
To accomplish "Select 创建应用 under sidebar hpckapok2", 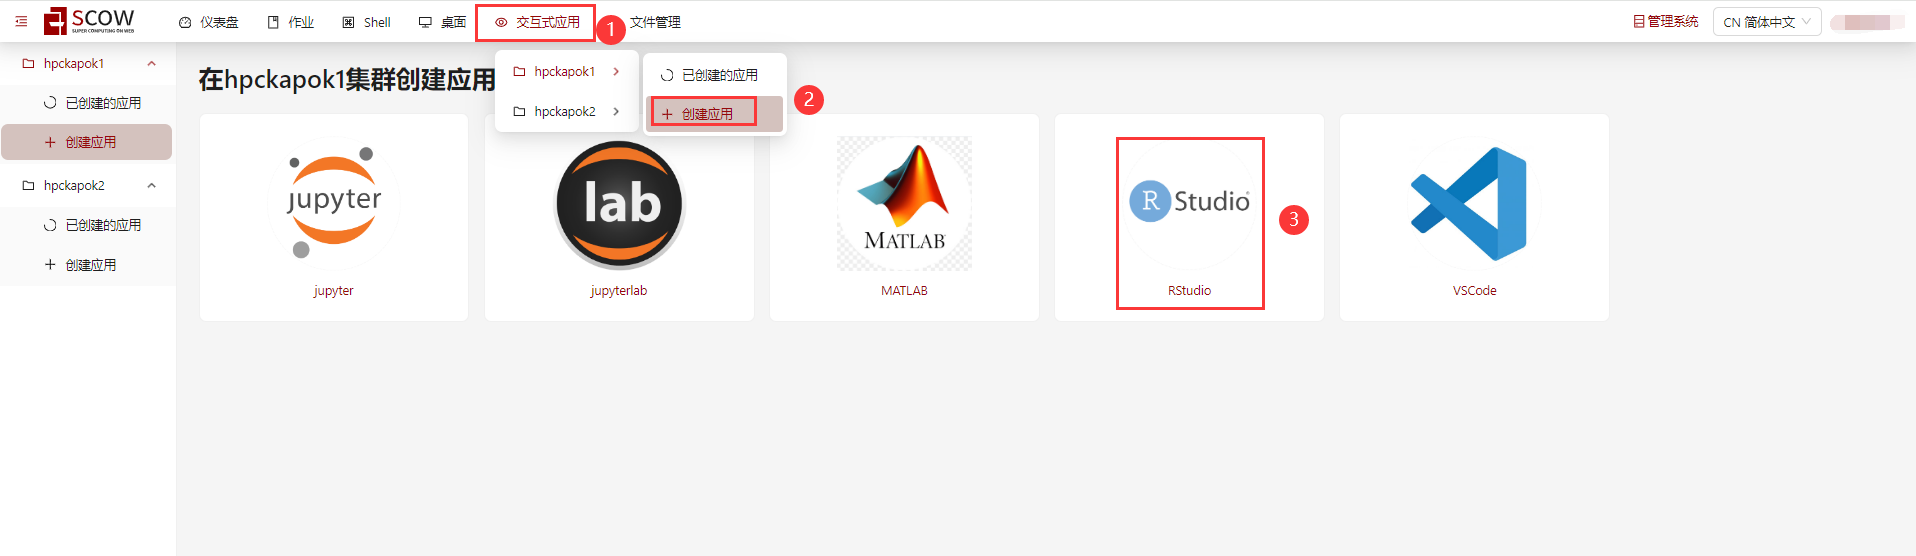I will (x=88, y=265).
